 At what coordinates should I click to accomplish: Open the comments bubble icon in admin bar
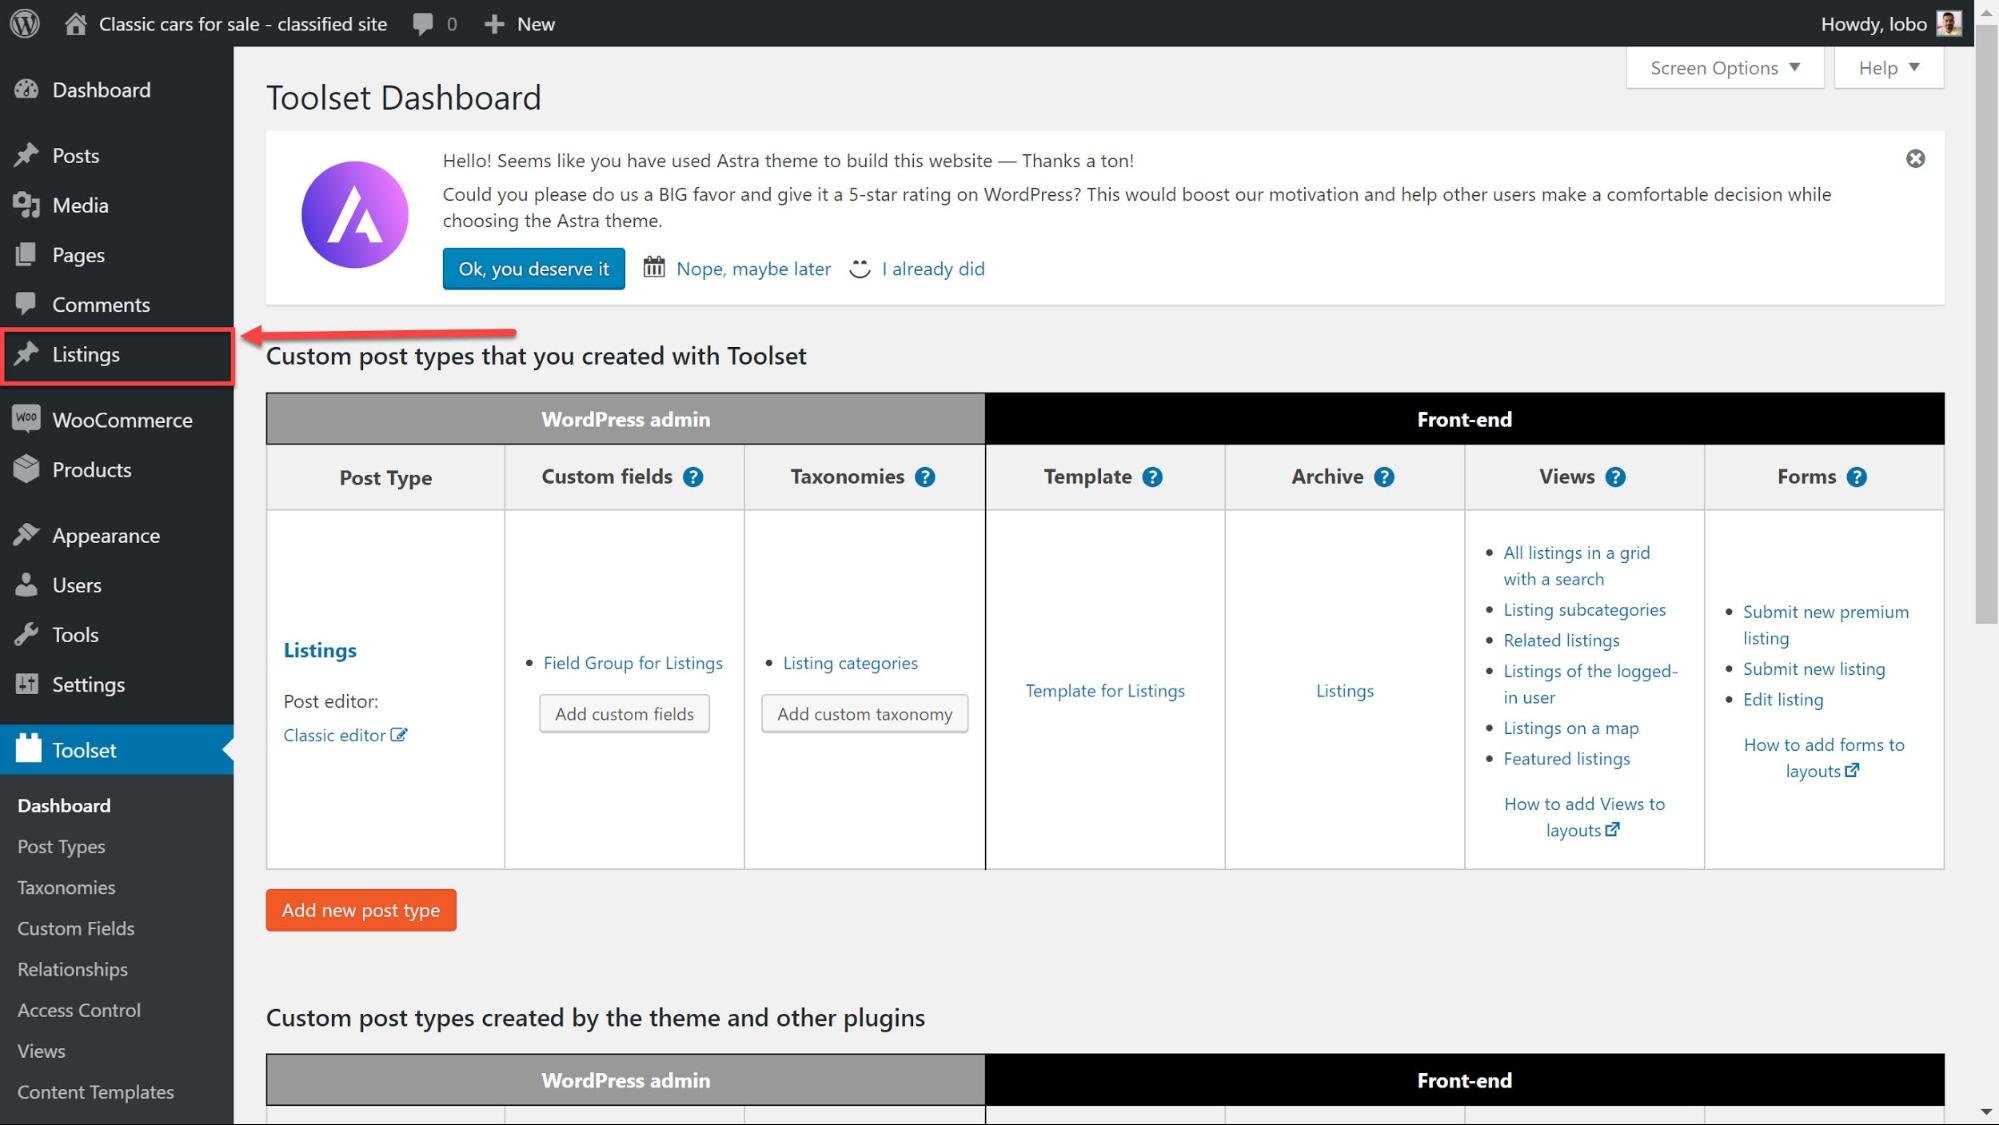[x=423, y=24]
